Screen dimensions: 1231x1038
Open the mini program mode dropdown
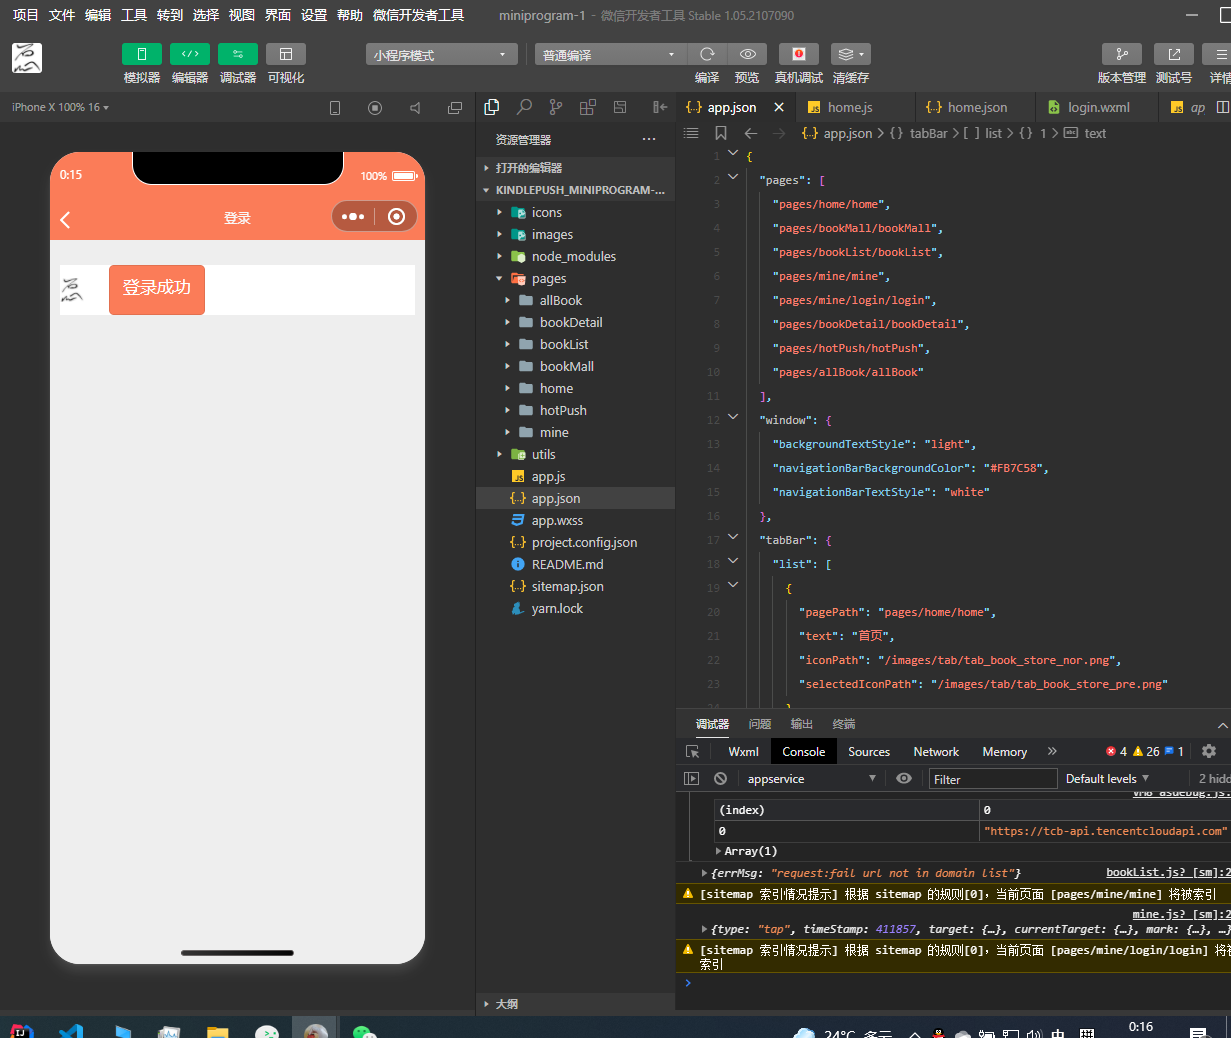[441, 54]
